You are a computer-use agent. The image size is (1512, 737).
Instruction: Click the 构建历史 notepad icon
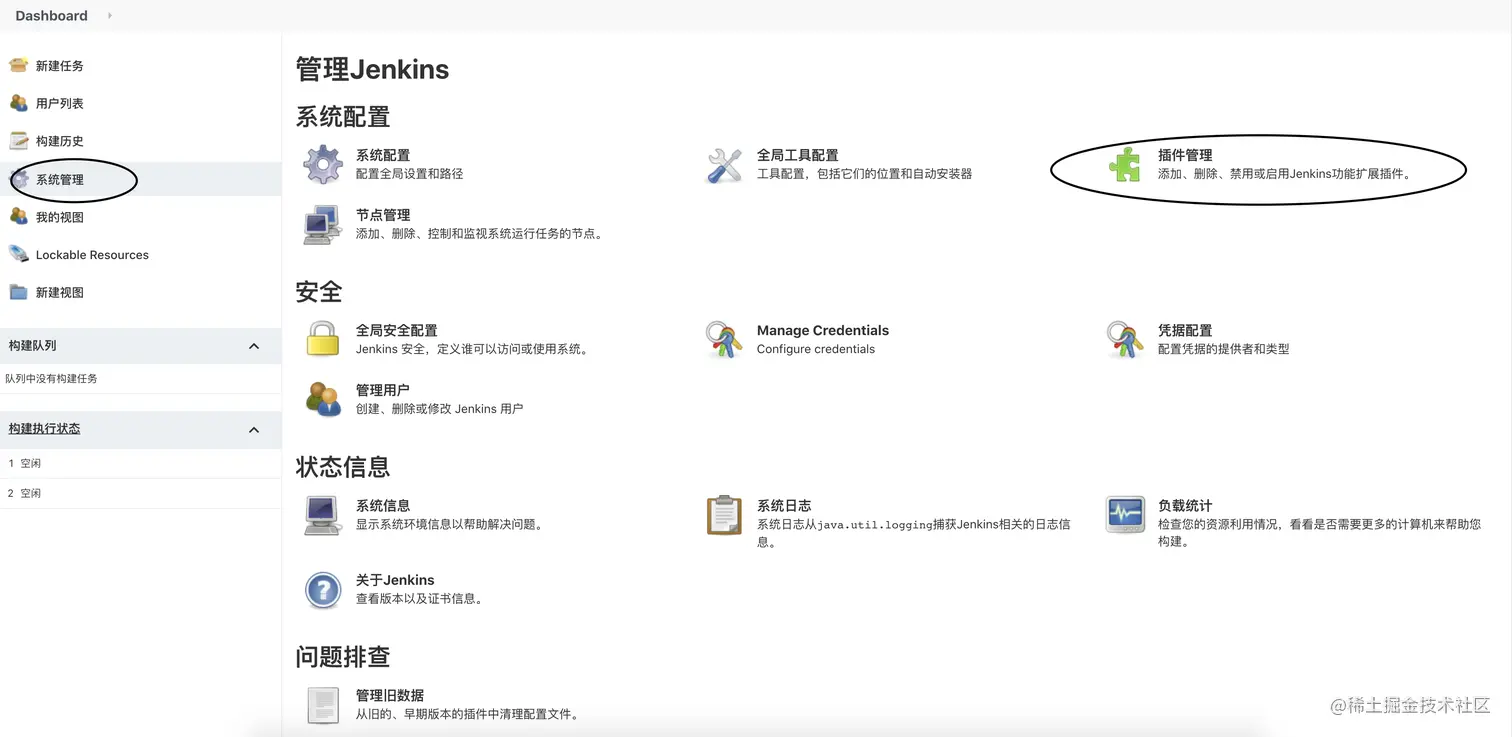(18, 141)
